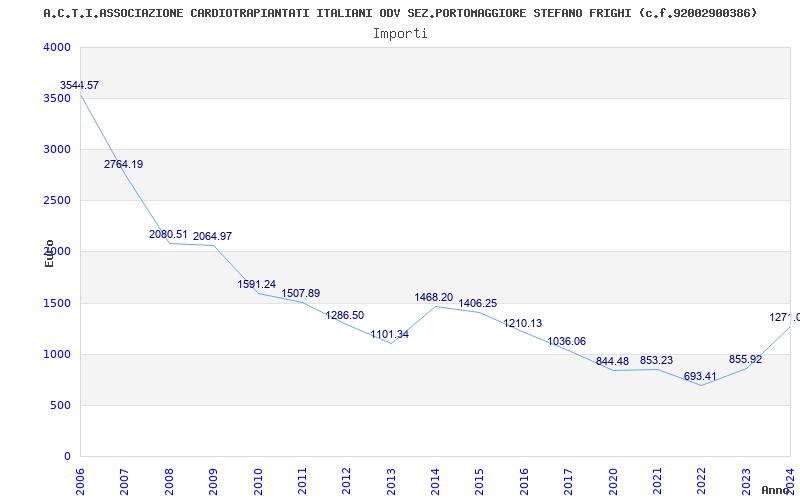This screenshot has width=800, height=500.
Task: Click the 1591.24 data point label
Action: tap(257, 284)
